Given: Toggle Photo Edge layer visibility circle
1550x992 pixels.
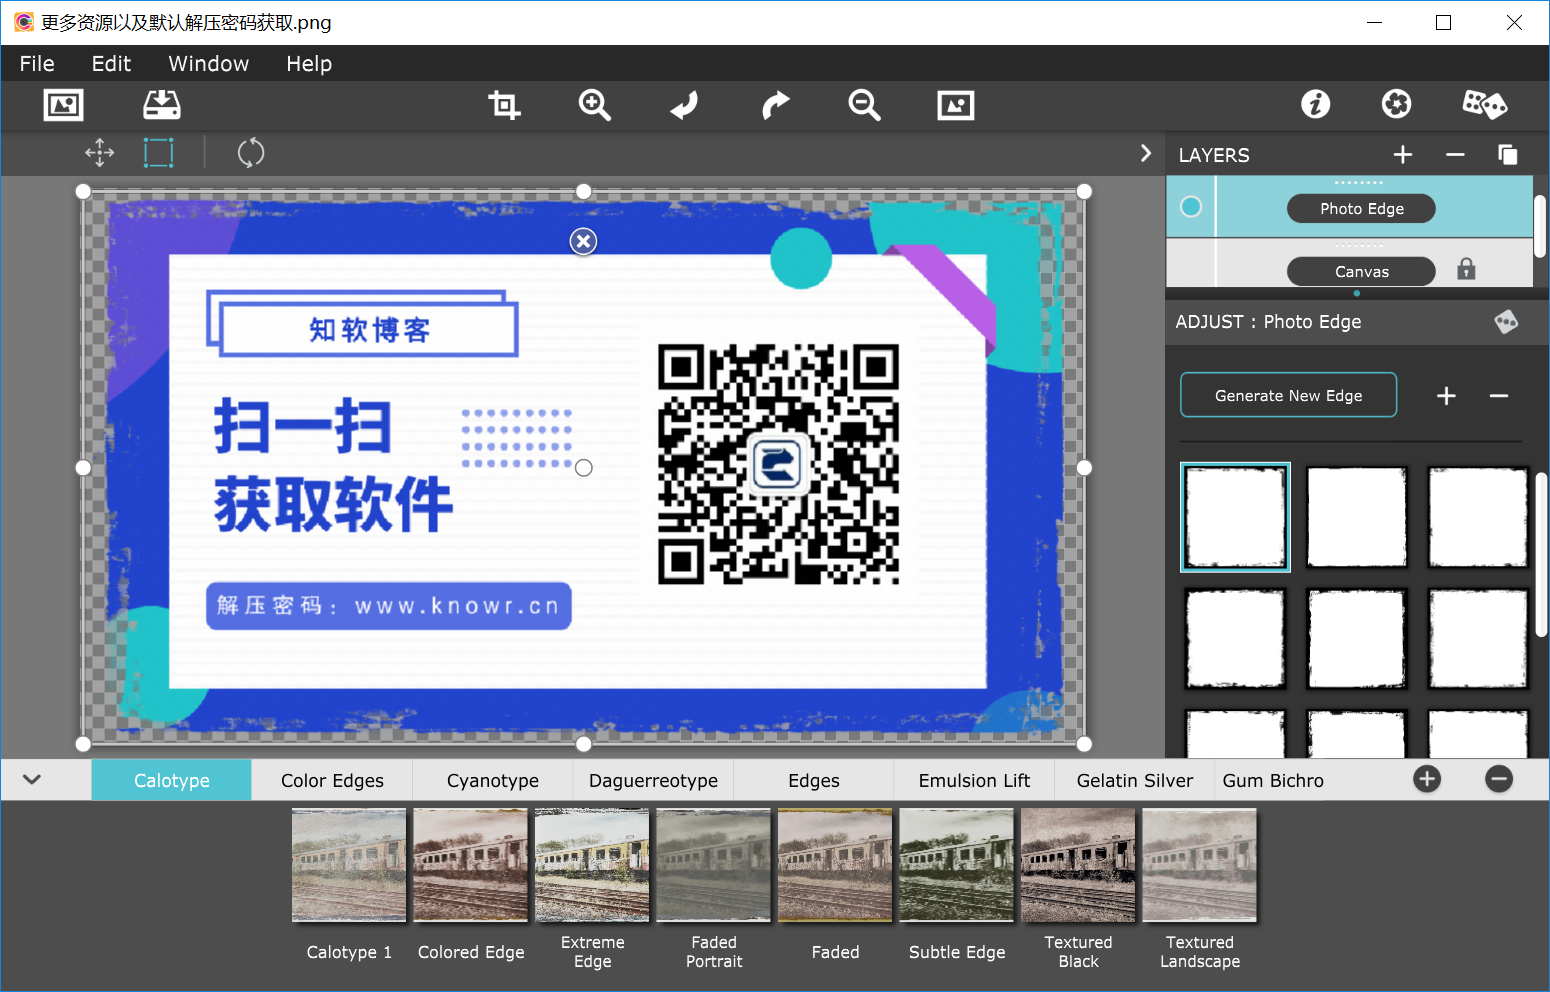Looking at the screenshot, I should (1191, 207).
